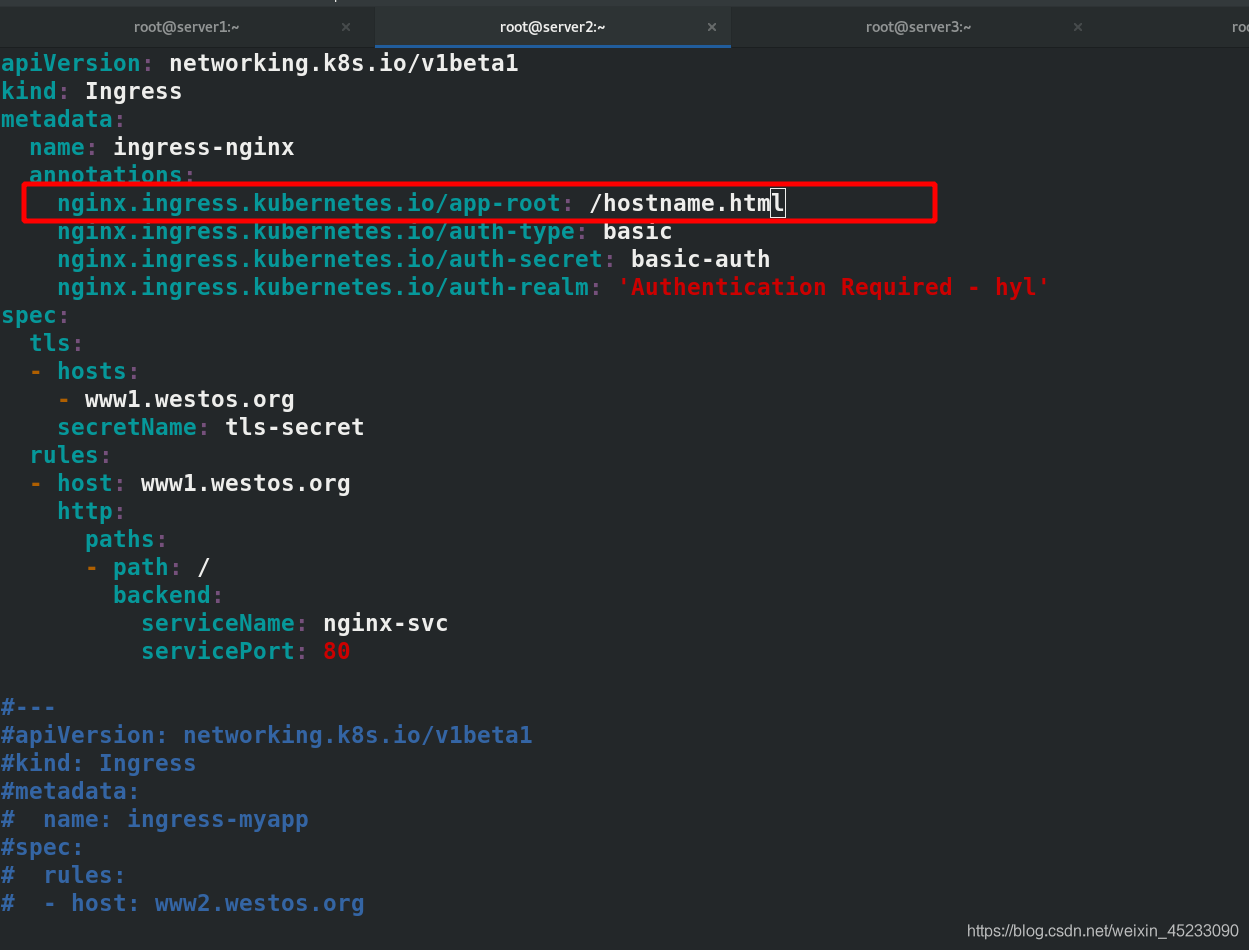Image resolution: width=1249 pixels, height=950 pixels.
Task: Click 'www1.westos.org' under tls hosts
Action: pyautogui.click(x=190, y=399)
